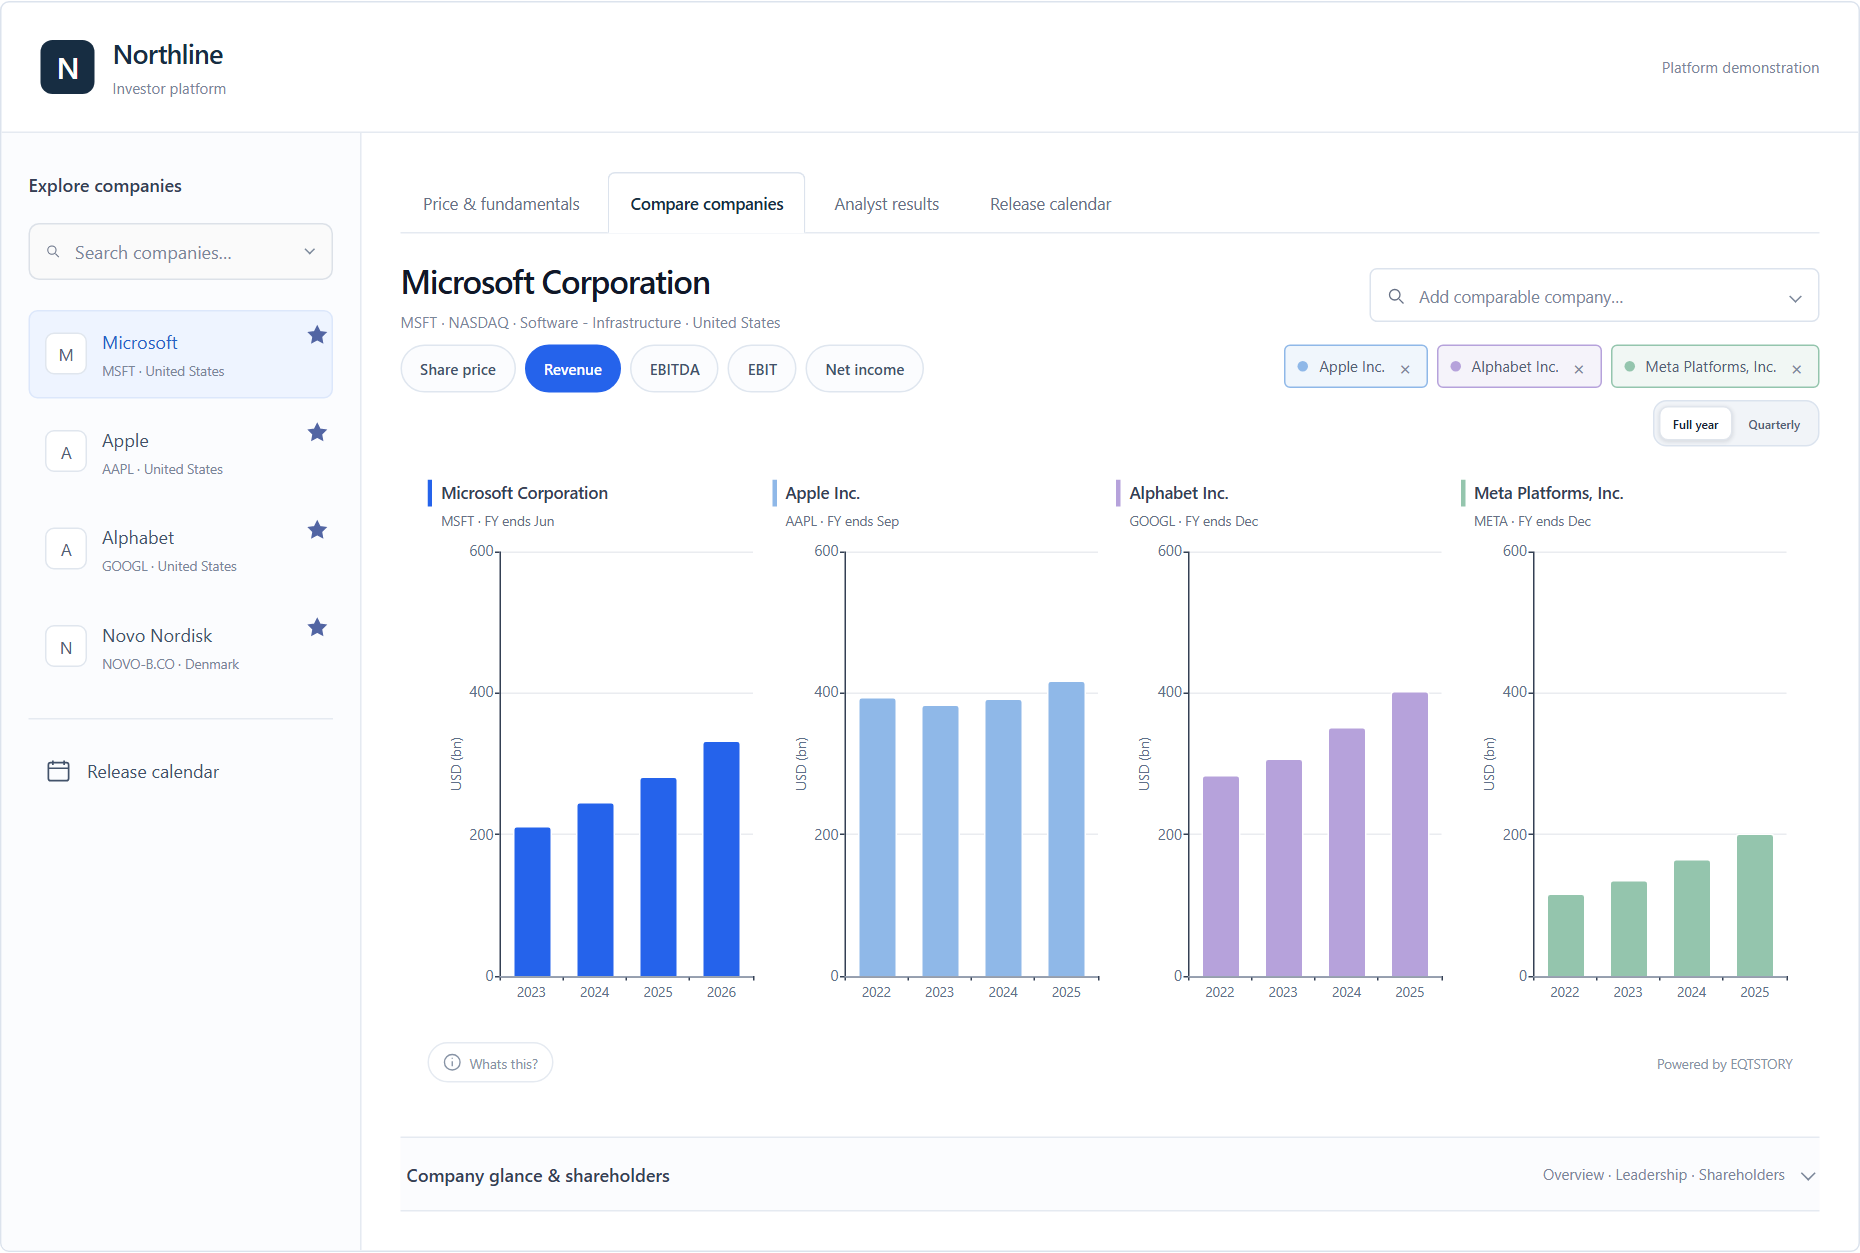Click the Novo Nordisk N avatar icon
Image resolution: width=1860 pixels, height=1253 pixels.
(66, 648)
